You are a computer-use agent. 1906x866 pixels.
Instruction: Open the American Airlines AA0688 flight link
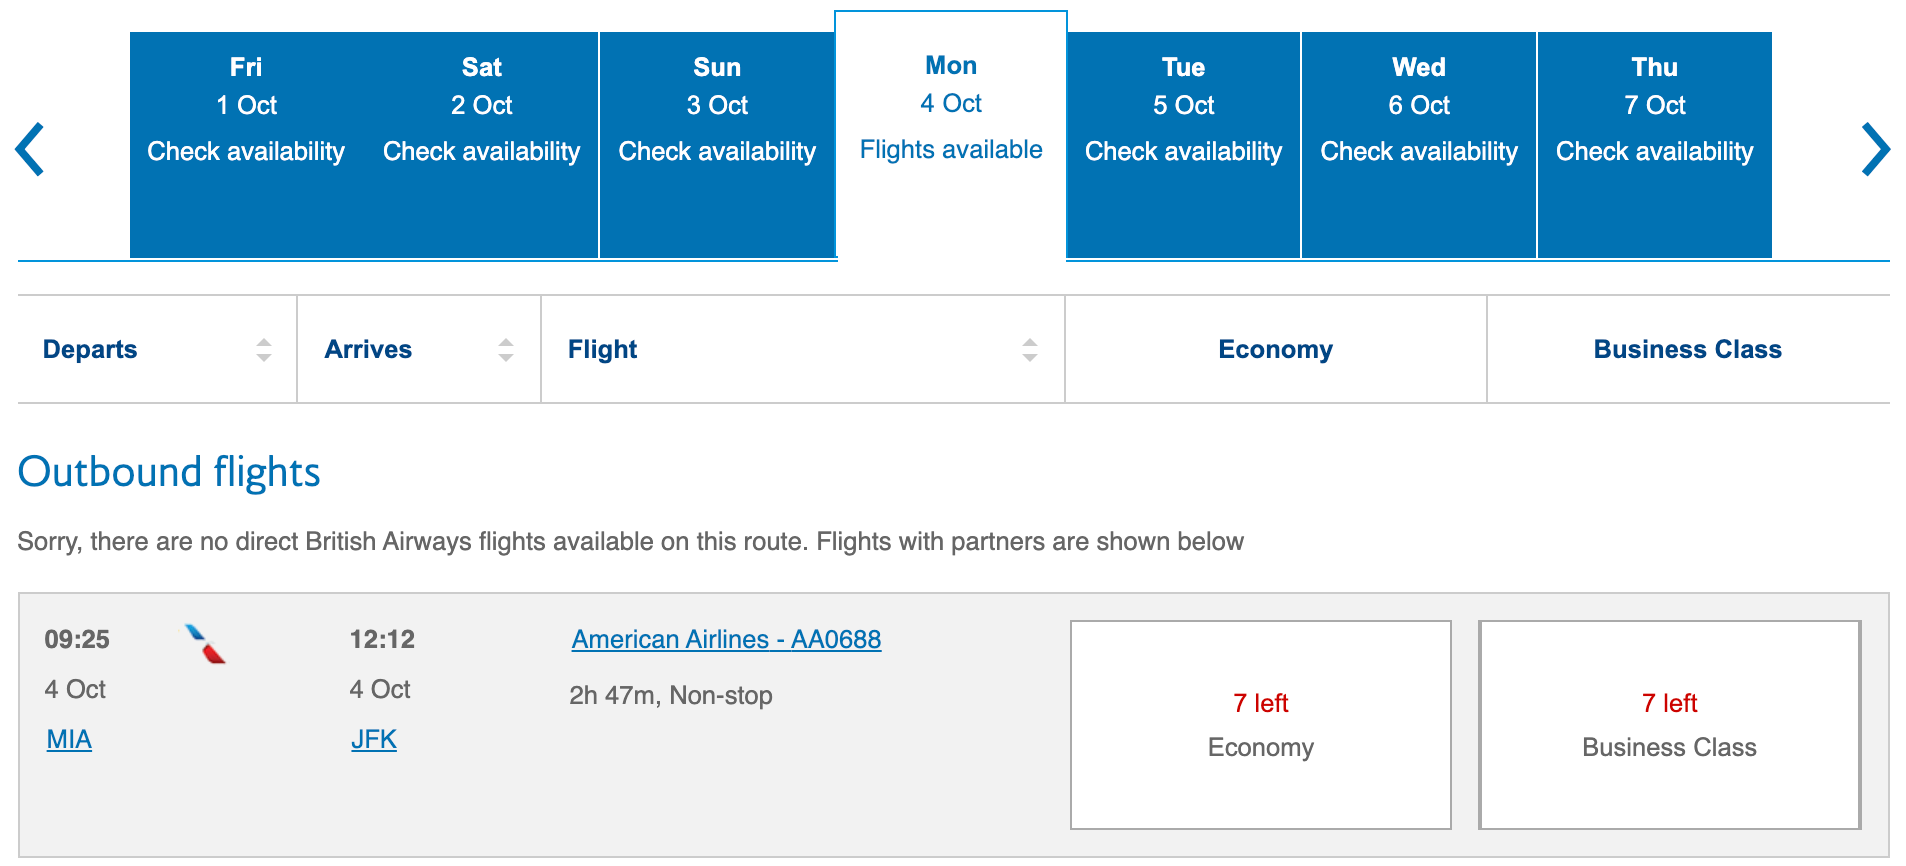click(x=725, y=639)
